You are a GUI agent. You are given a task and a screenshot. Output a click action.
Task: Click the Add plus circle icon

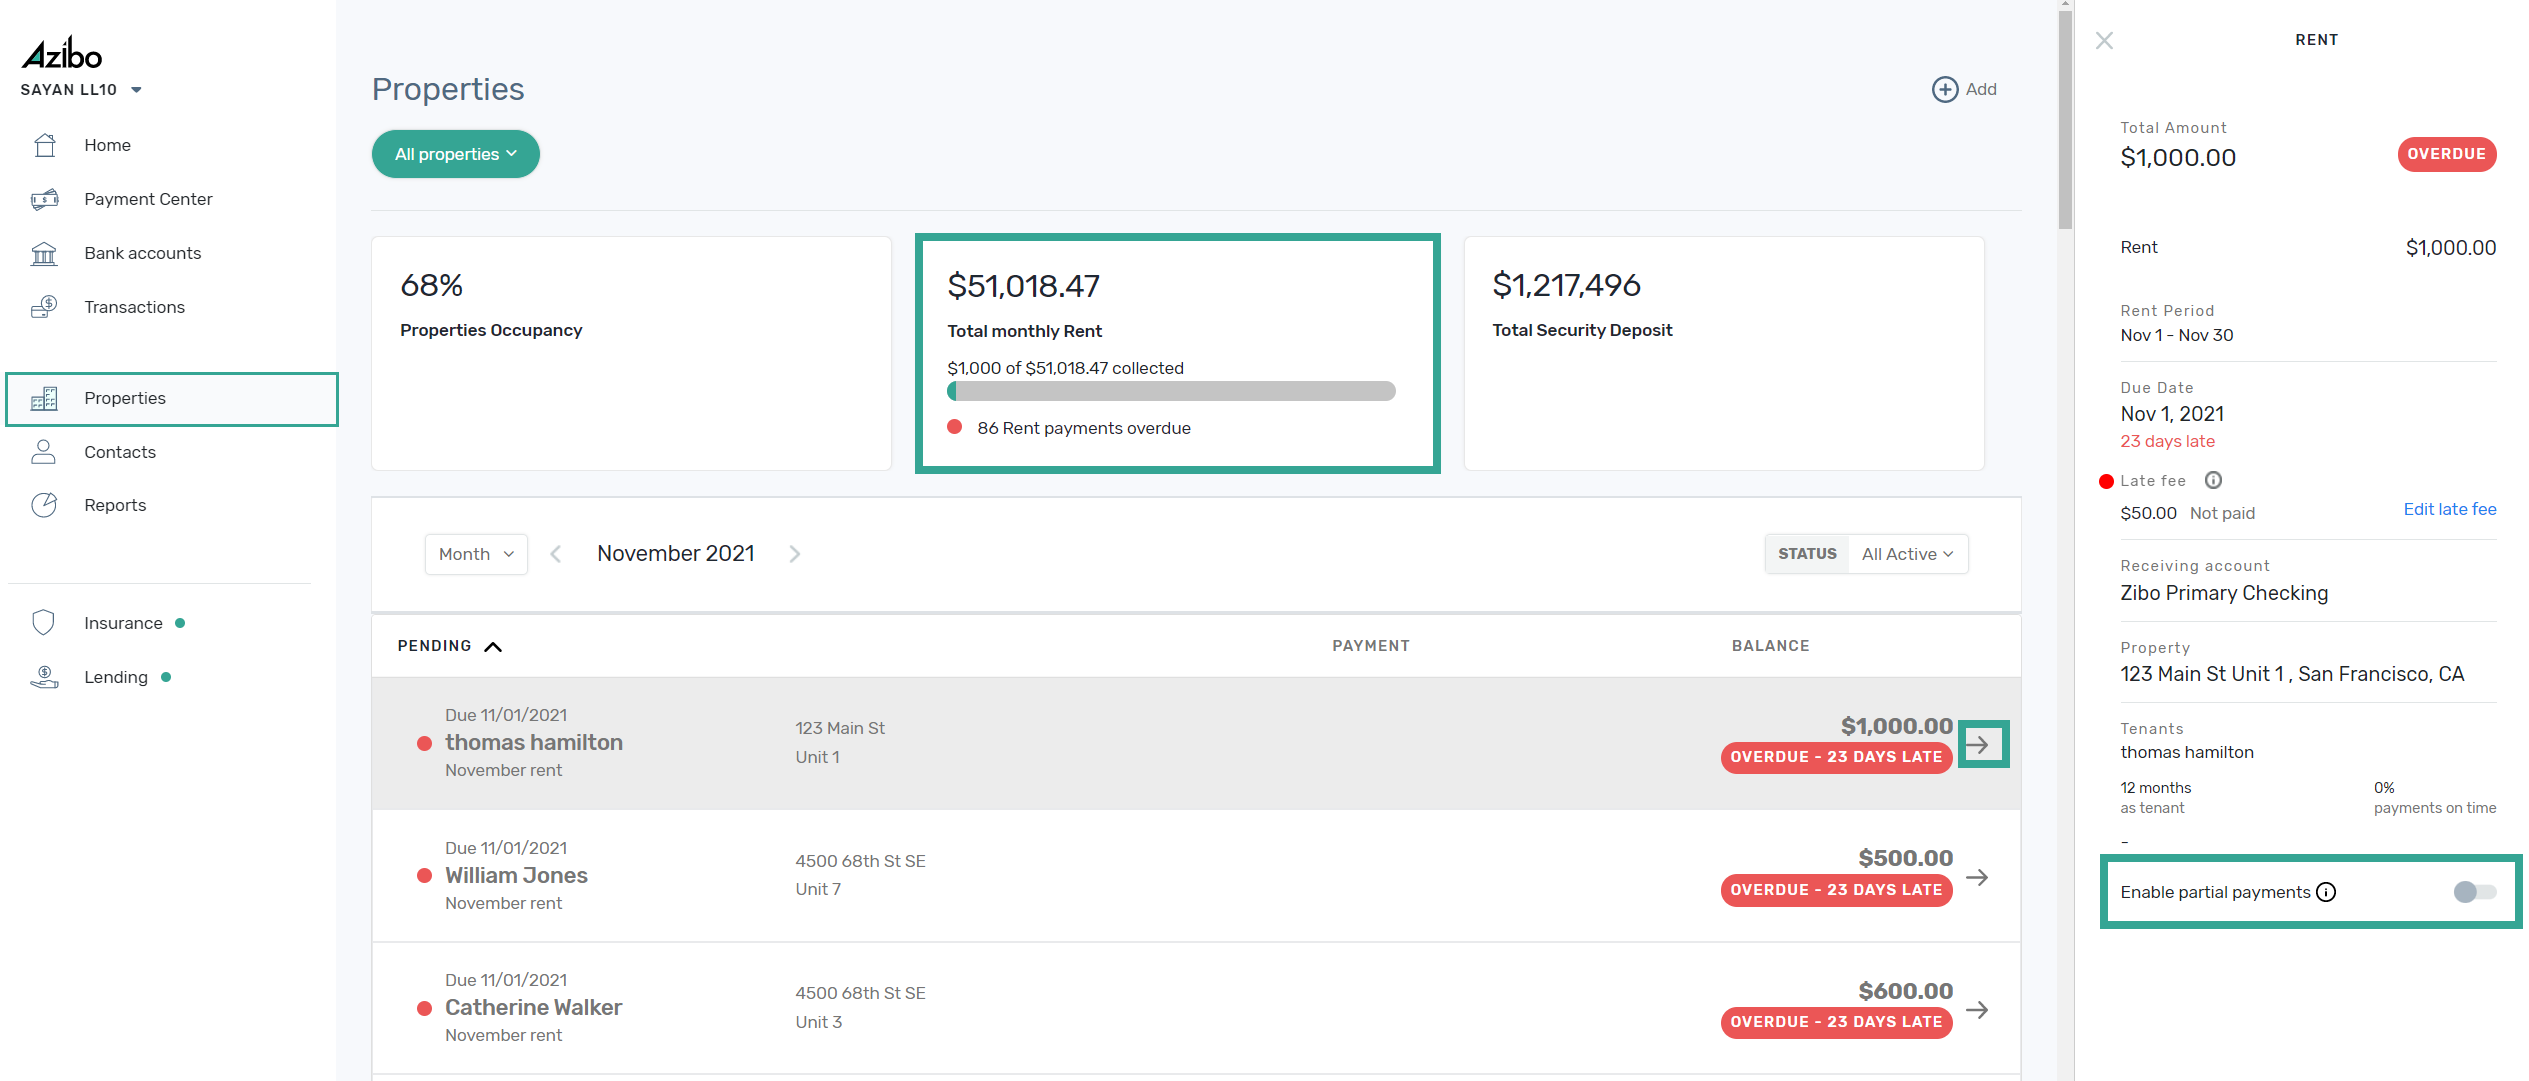pos(1945,89)
